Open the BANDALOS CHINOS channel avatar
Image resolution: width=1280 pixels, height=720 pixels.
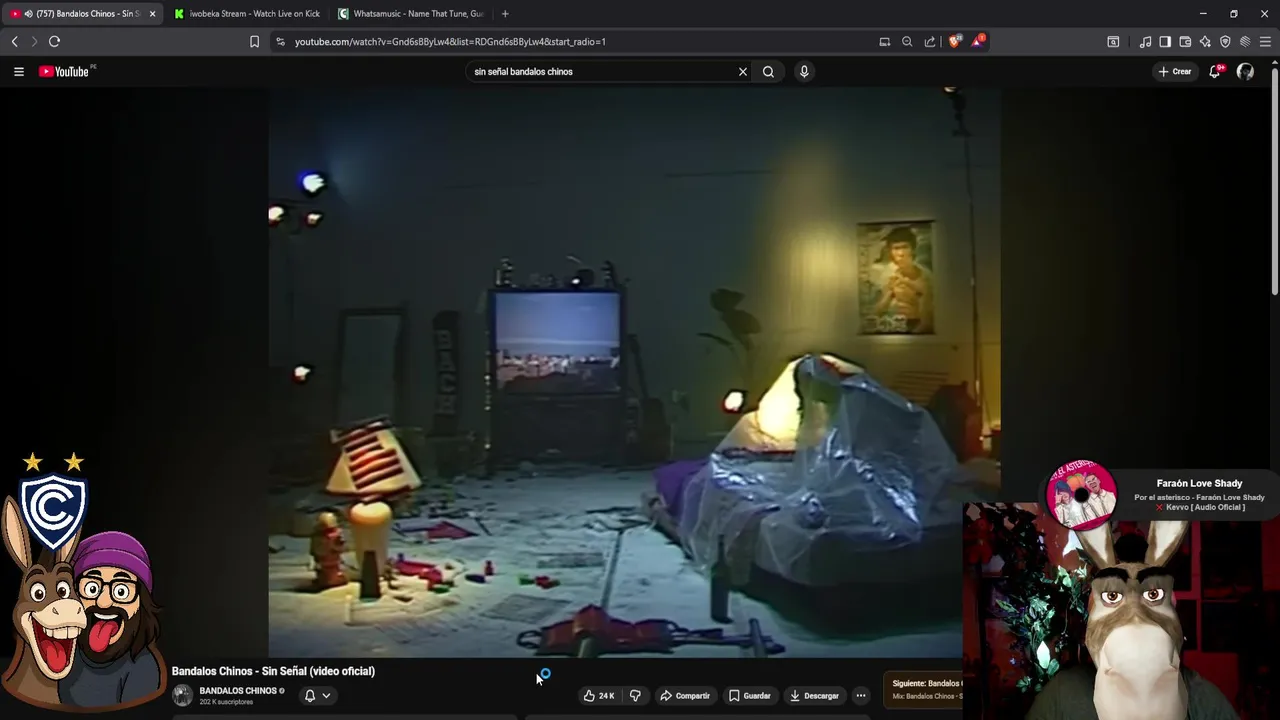(x=182, y=695)
